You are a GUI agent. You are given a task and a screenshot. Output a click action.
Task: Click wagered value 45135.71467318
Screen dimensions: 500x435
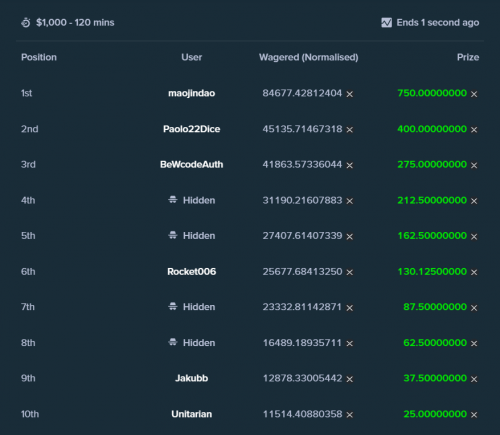coord(302,129)
